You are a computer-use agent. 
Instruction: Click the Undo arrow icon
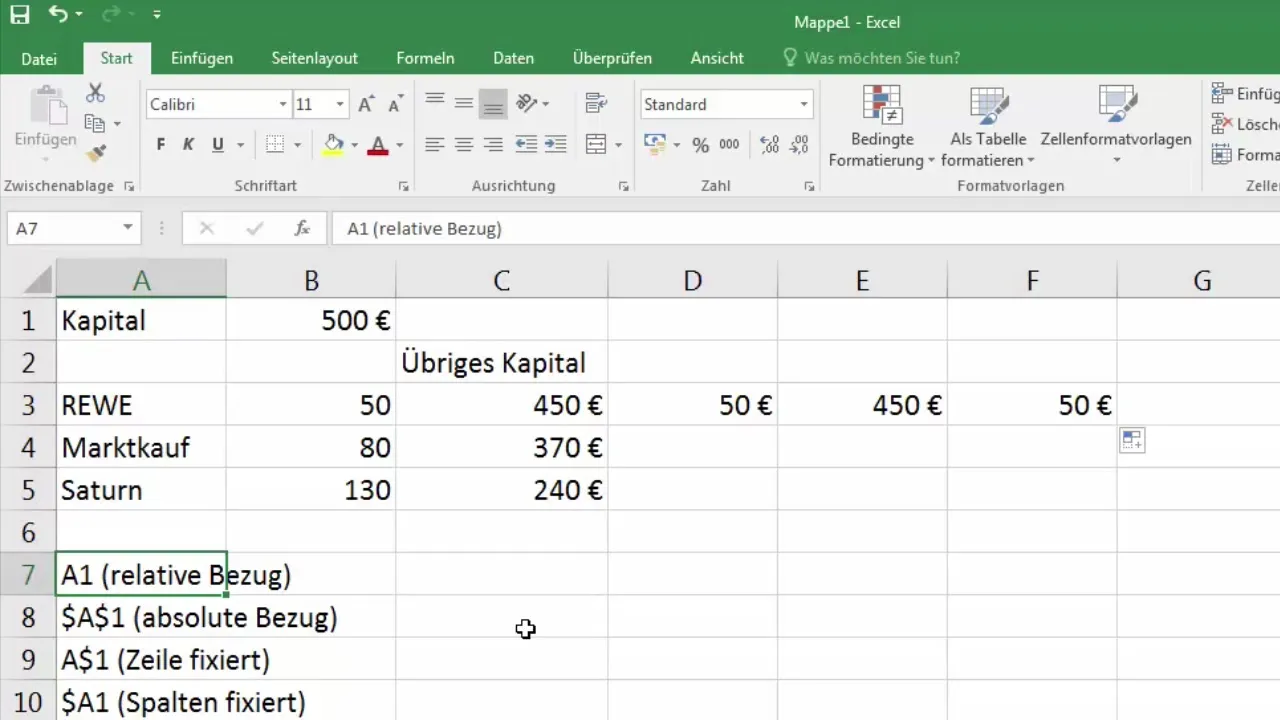[59, 15]
